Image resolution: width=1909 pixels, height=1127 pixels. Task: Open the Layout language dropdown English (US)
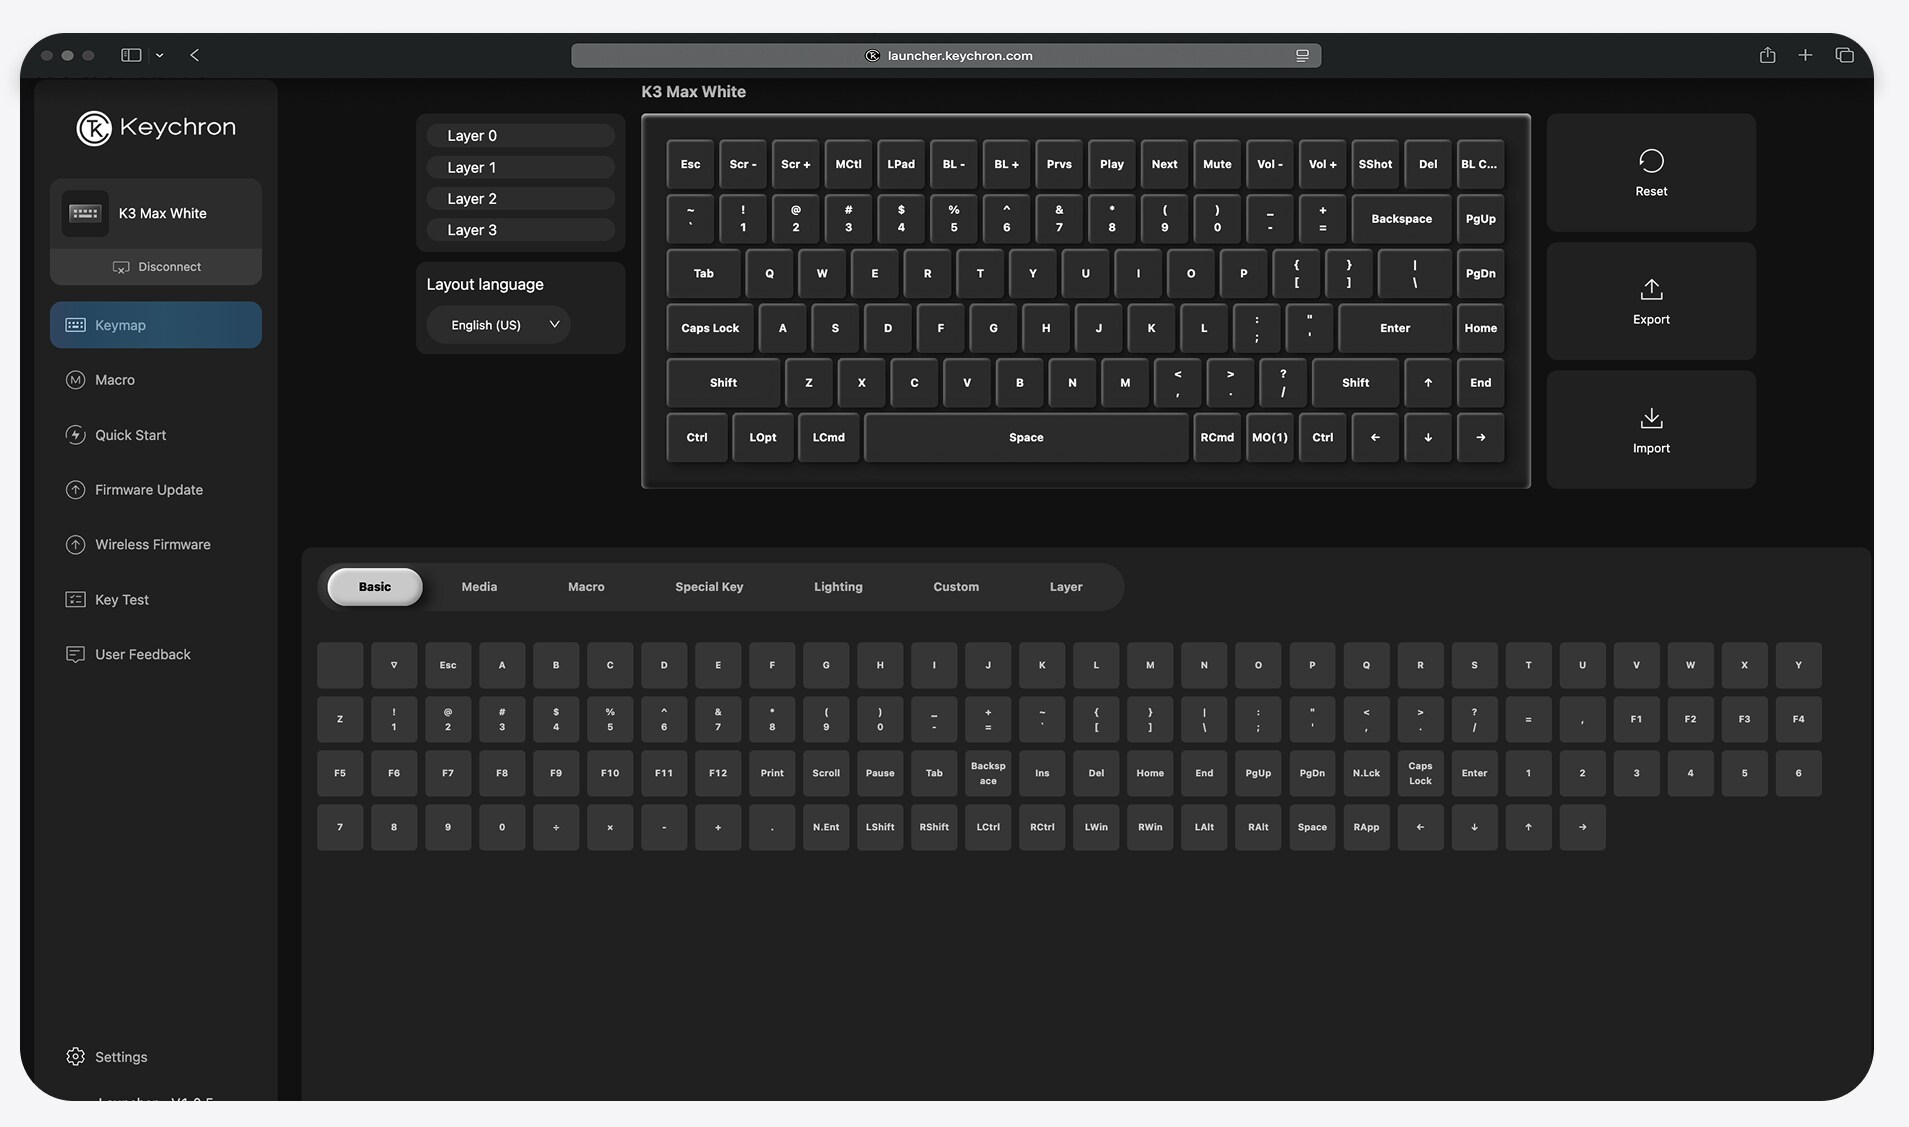[499, 325]
